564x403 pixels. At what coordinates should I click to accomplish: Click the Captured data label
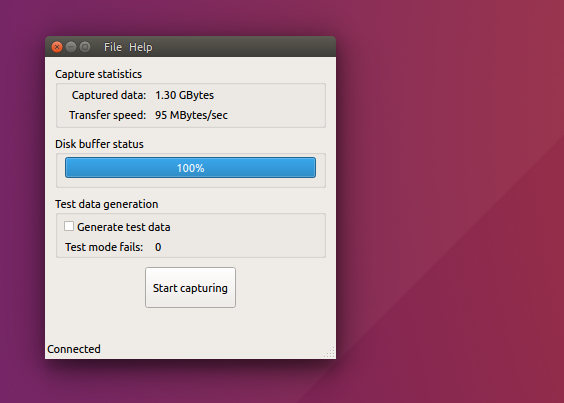109,95
